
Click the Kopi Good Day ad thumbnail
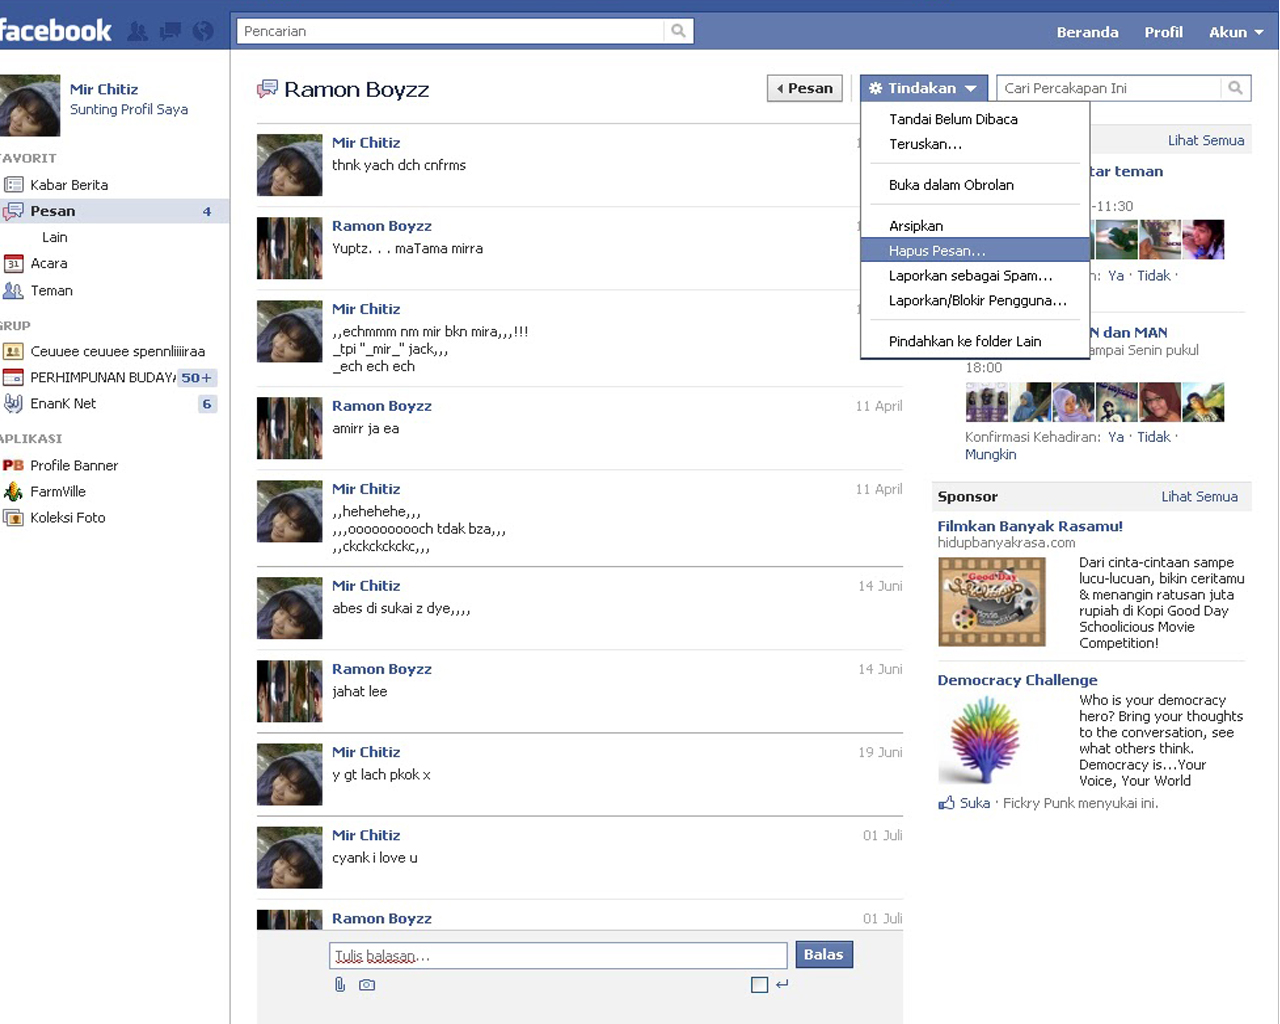pos(992,602)
